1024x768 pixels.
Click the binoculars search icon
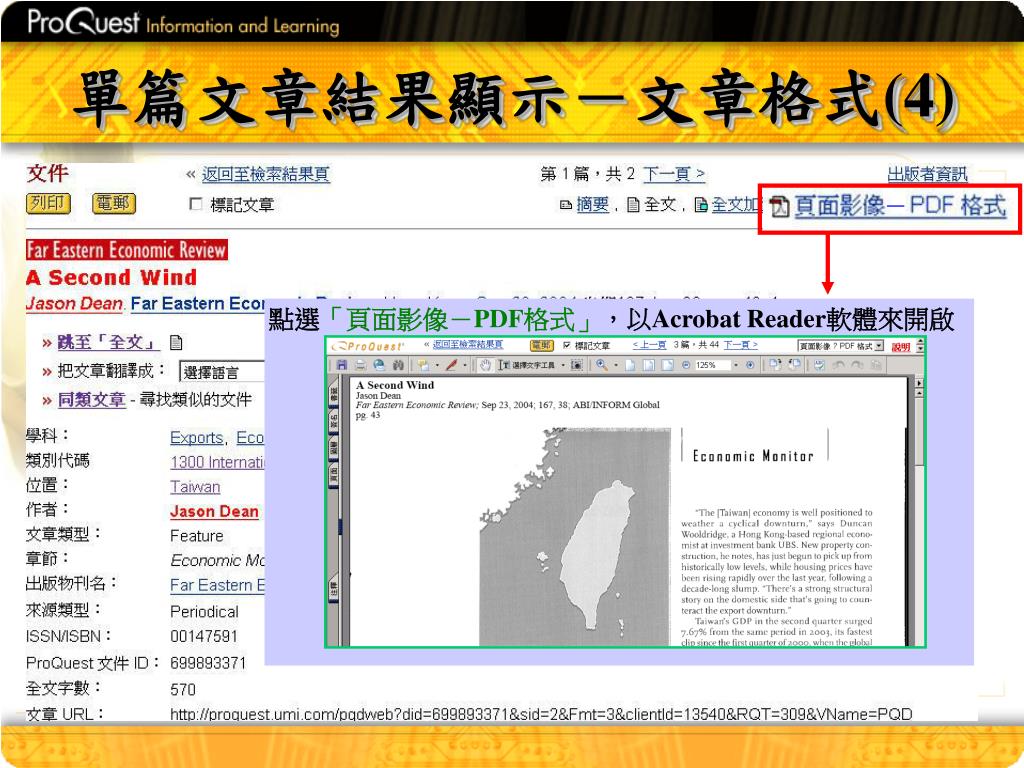tap(398, 365)
